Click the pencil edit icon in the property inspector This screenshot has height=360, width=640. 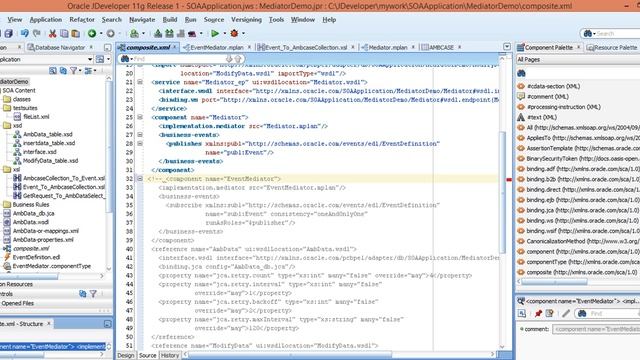click(x=565, y=313)
